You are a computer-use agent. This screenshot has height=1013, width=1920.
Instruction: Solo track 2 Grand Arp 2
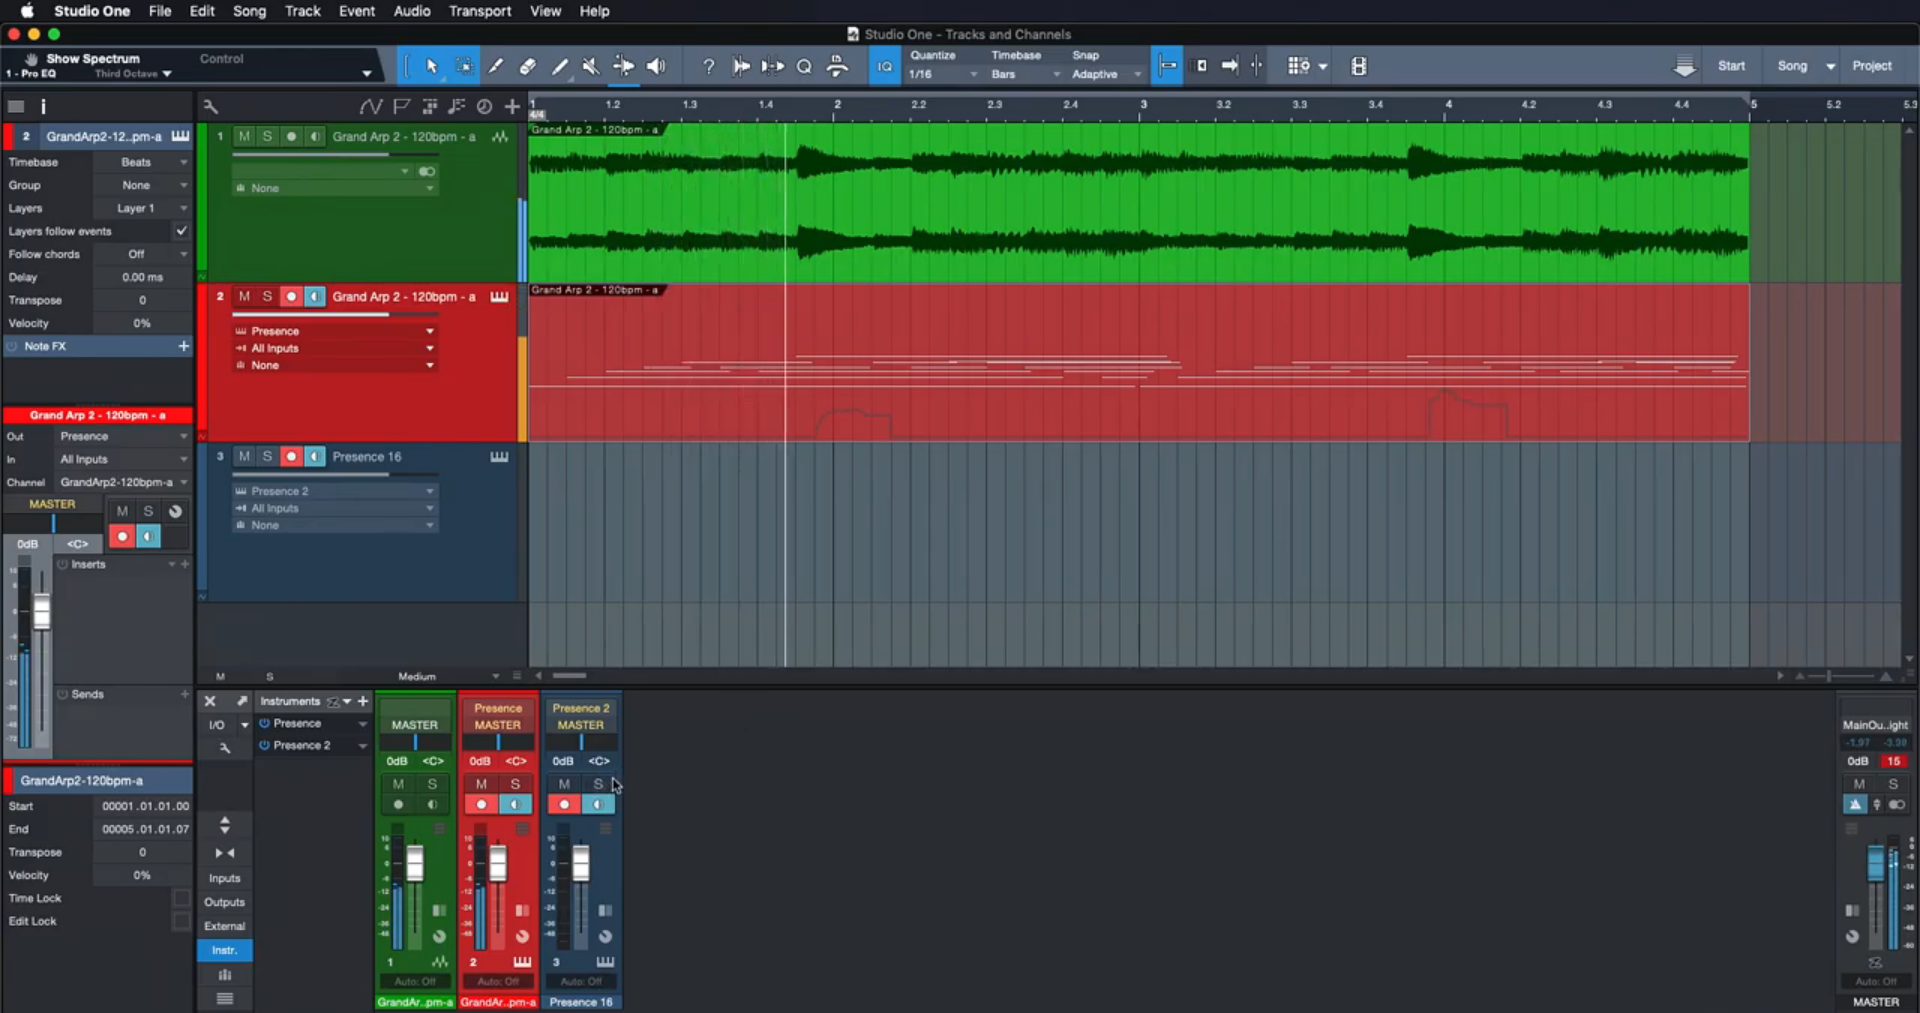(267, 296)
